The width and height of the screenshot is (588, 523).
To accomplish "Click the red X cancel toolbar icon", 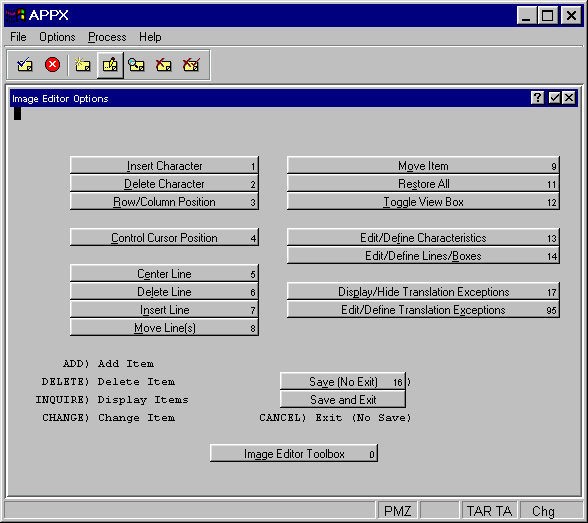I will [52, 64].
